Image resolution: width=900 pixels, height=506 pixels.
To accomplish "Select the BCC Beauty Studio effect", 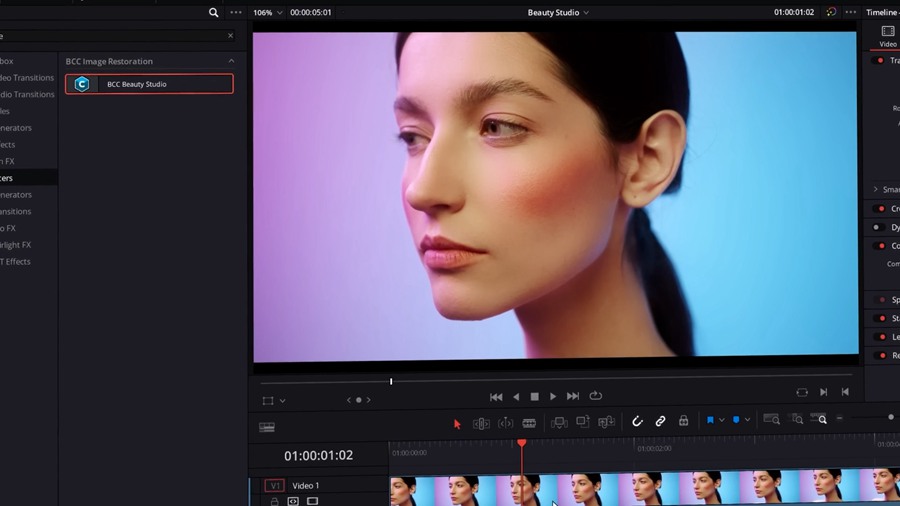I will click(x=149, y=84).
